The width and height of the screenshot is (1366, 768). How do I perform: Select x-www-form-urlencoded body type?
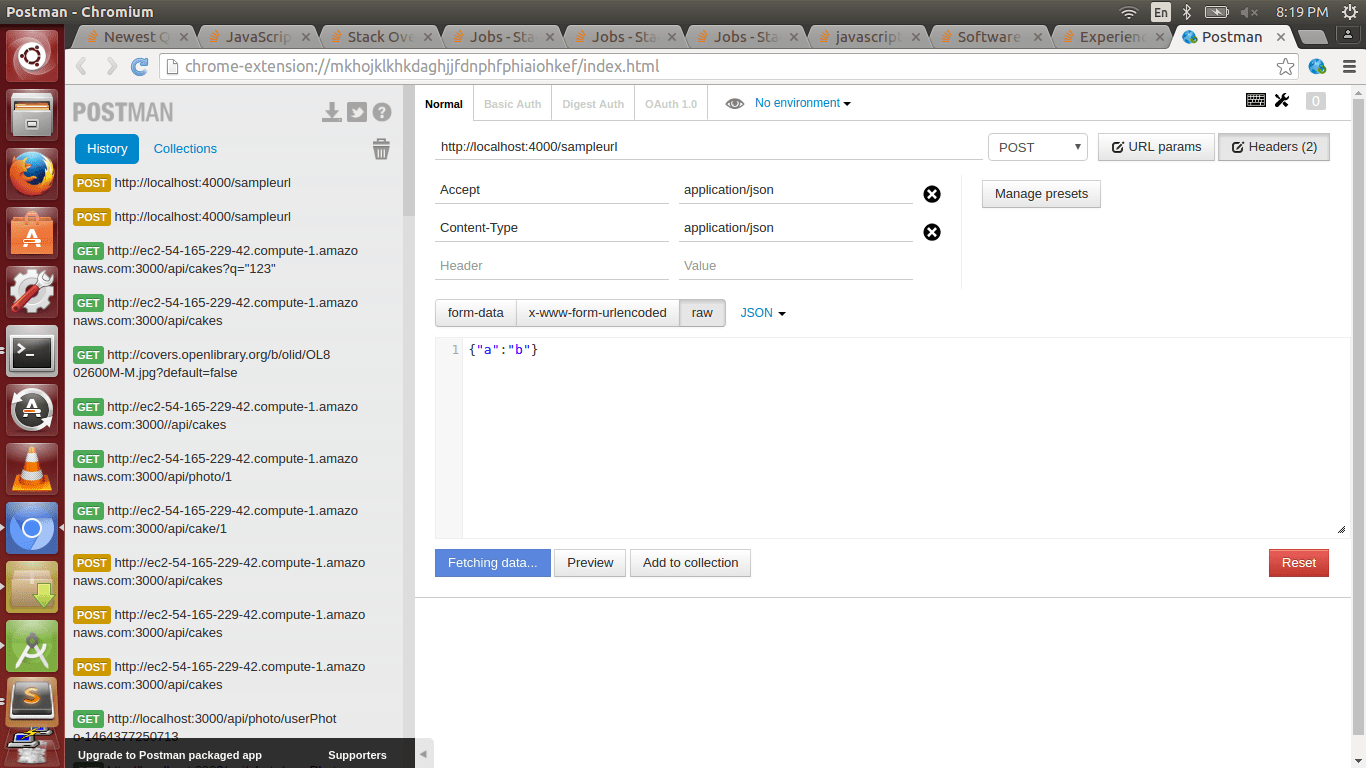pyautogui.click(x=597, y=313)
